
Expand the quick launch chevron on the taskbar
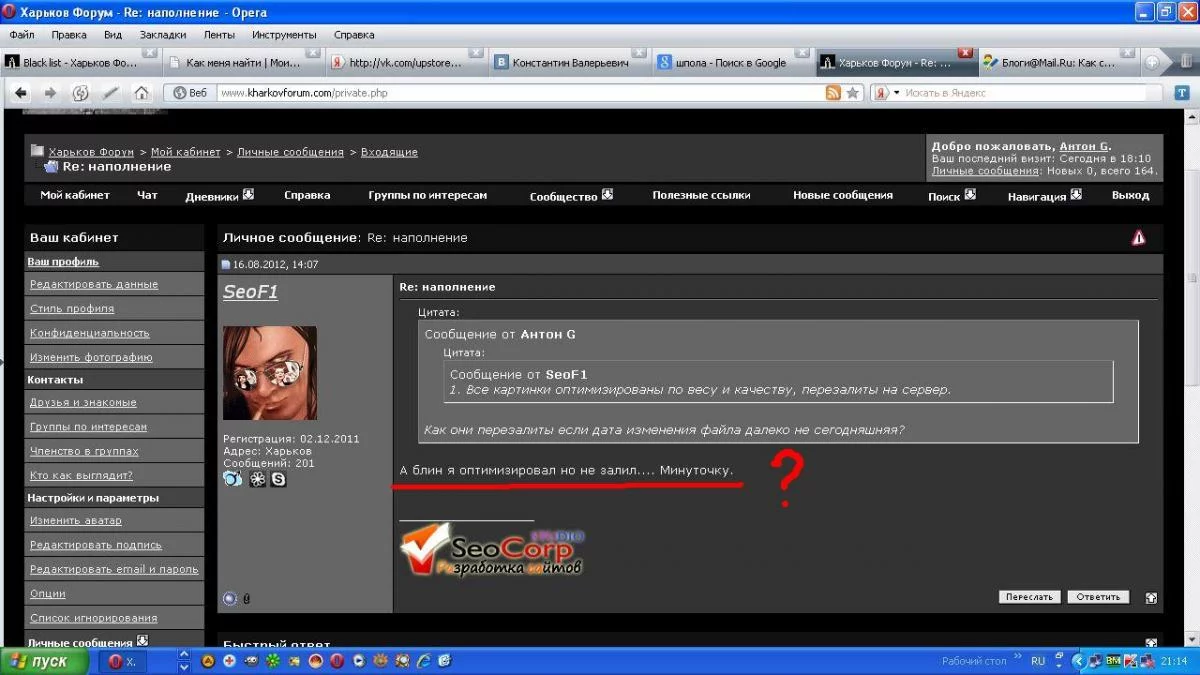pyautogui.click(x=183, y=661)
